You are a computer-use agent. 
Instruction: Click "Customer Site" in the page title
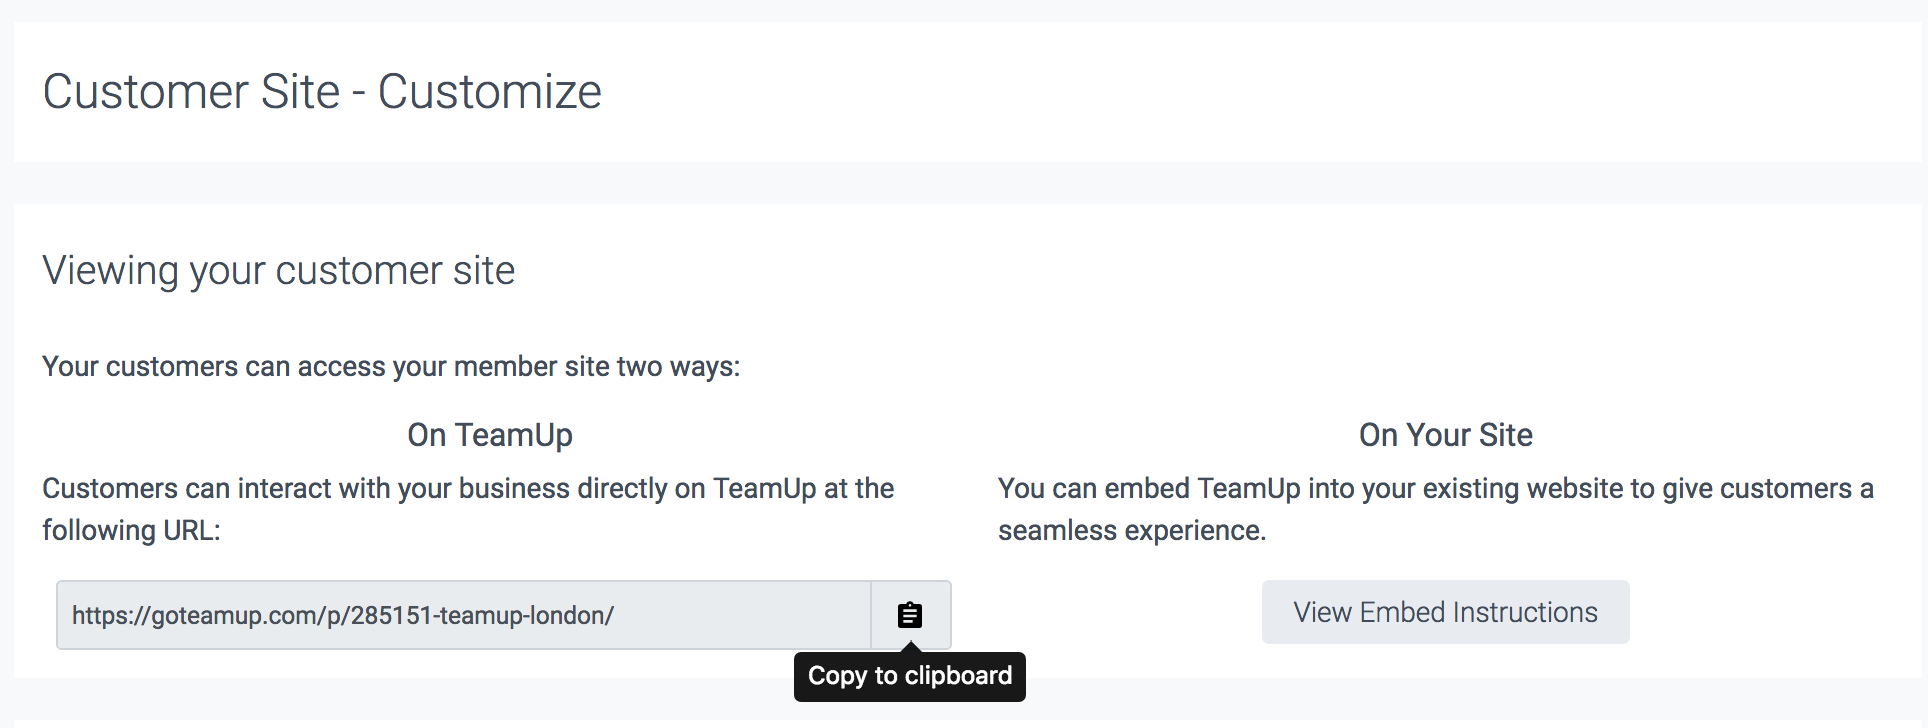[x=191, y=92]
